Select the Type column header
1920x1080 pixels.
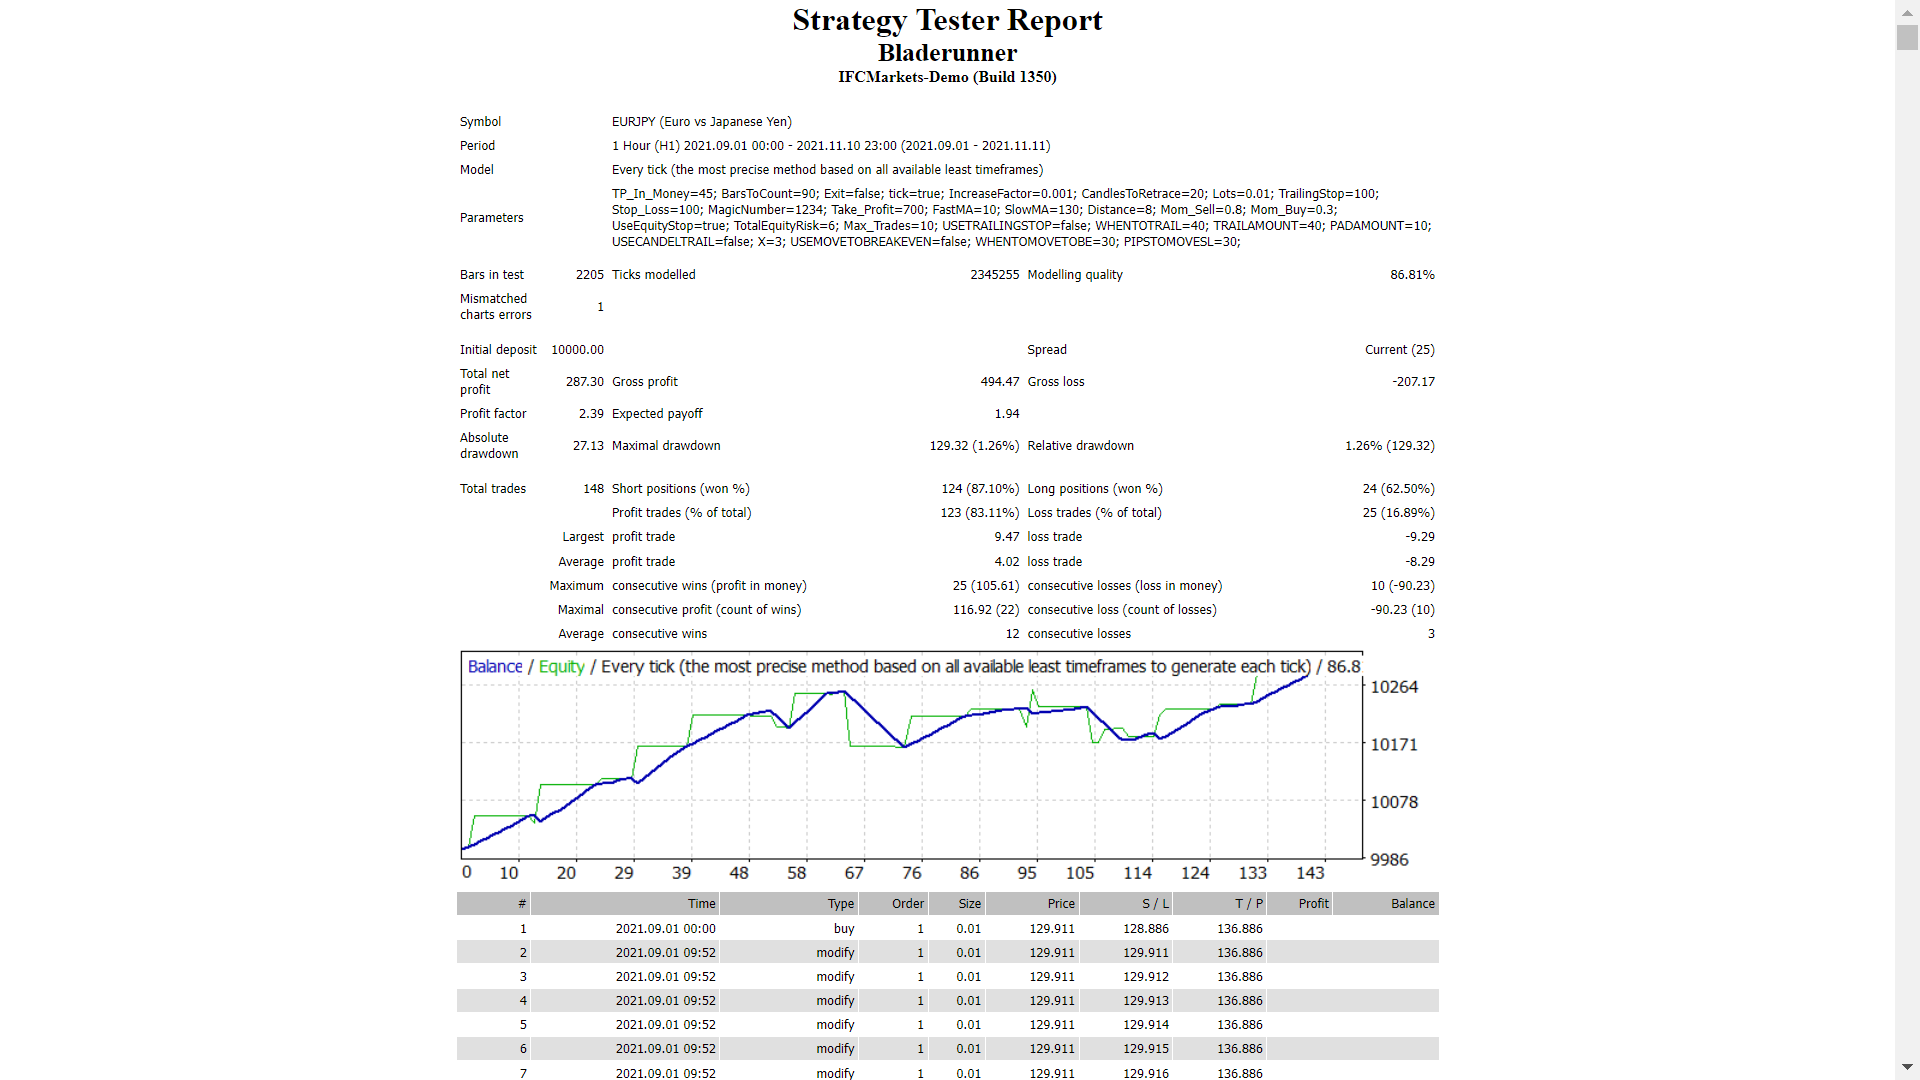click(x=839, y=903)
